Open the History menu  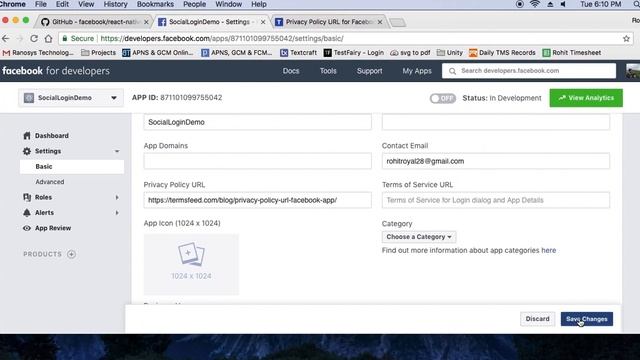(x=116, y=4)
